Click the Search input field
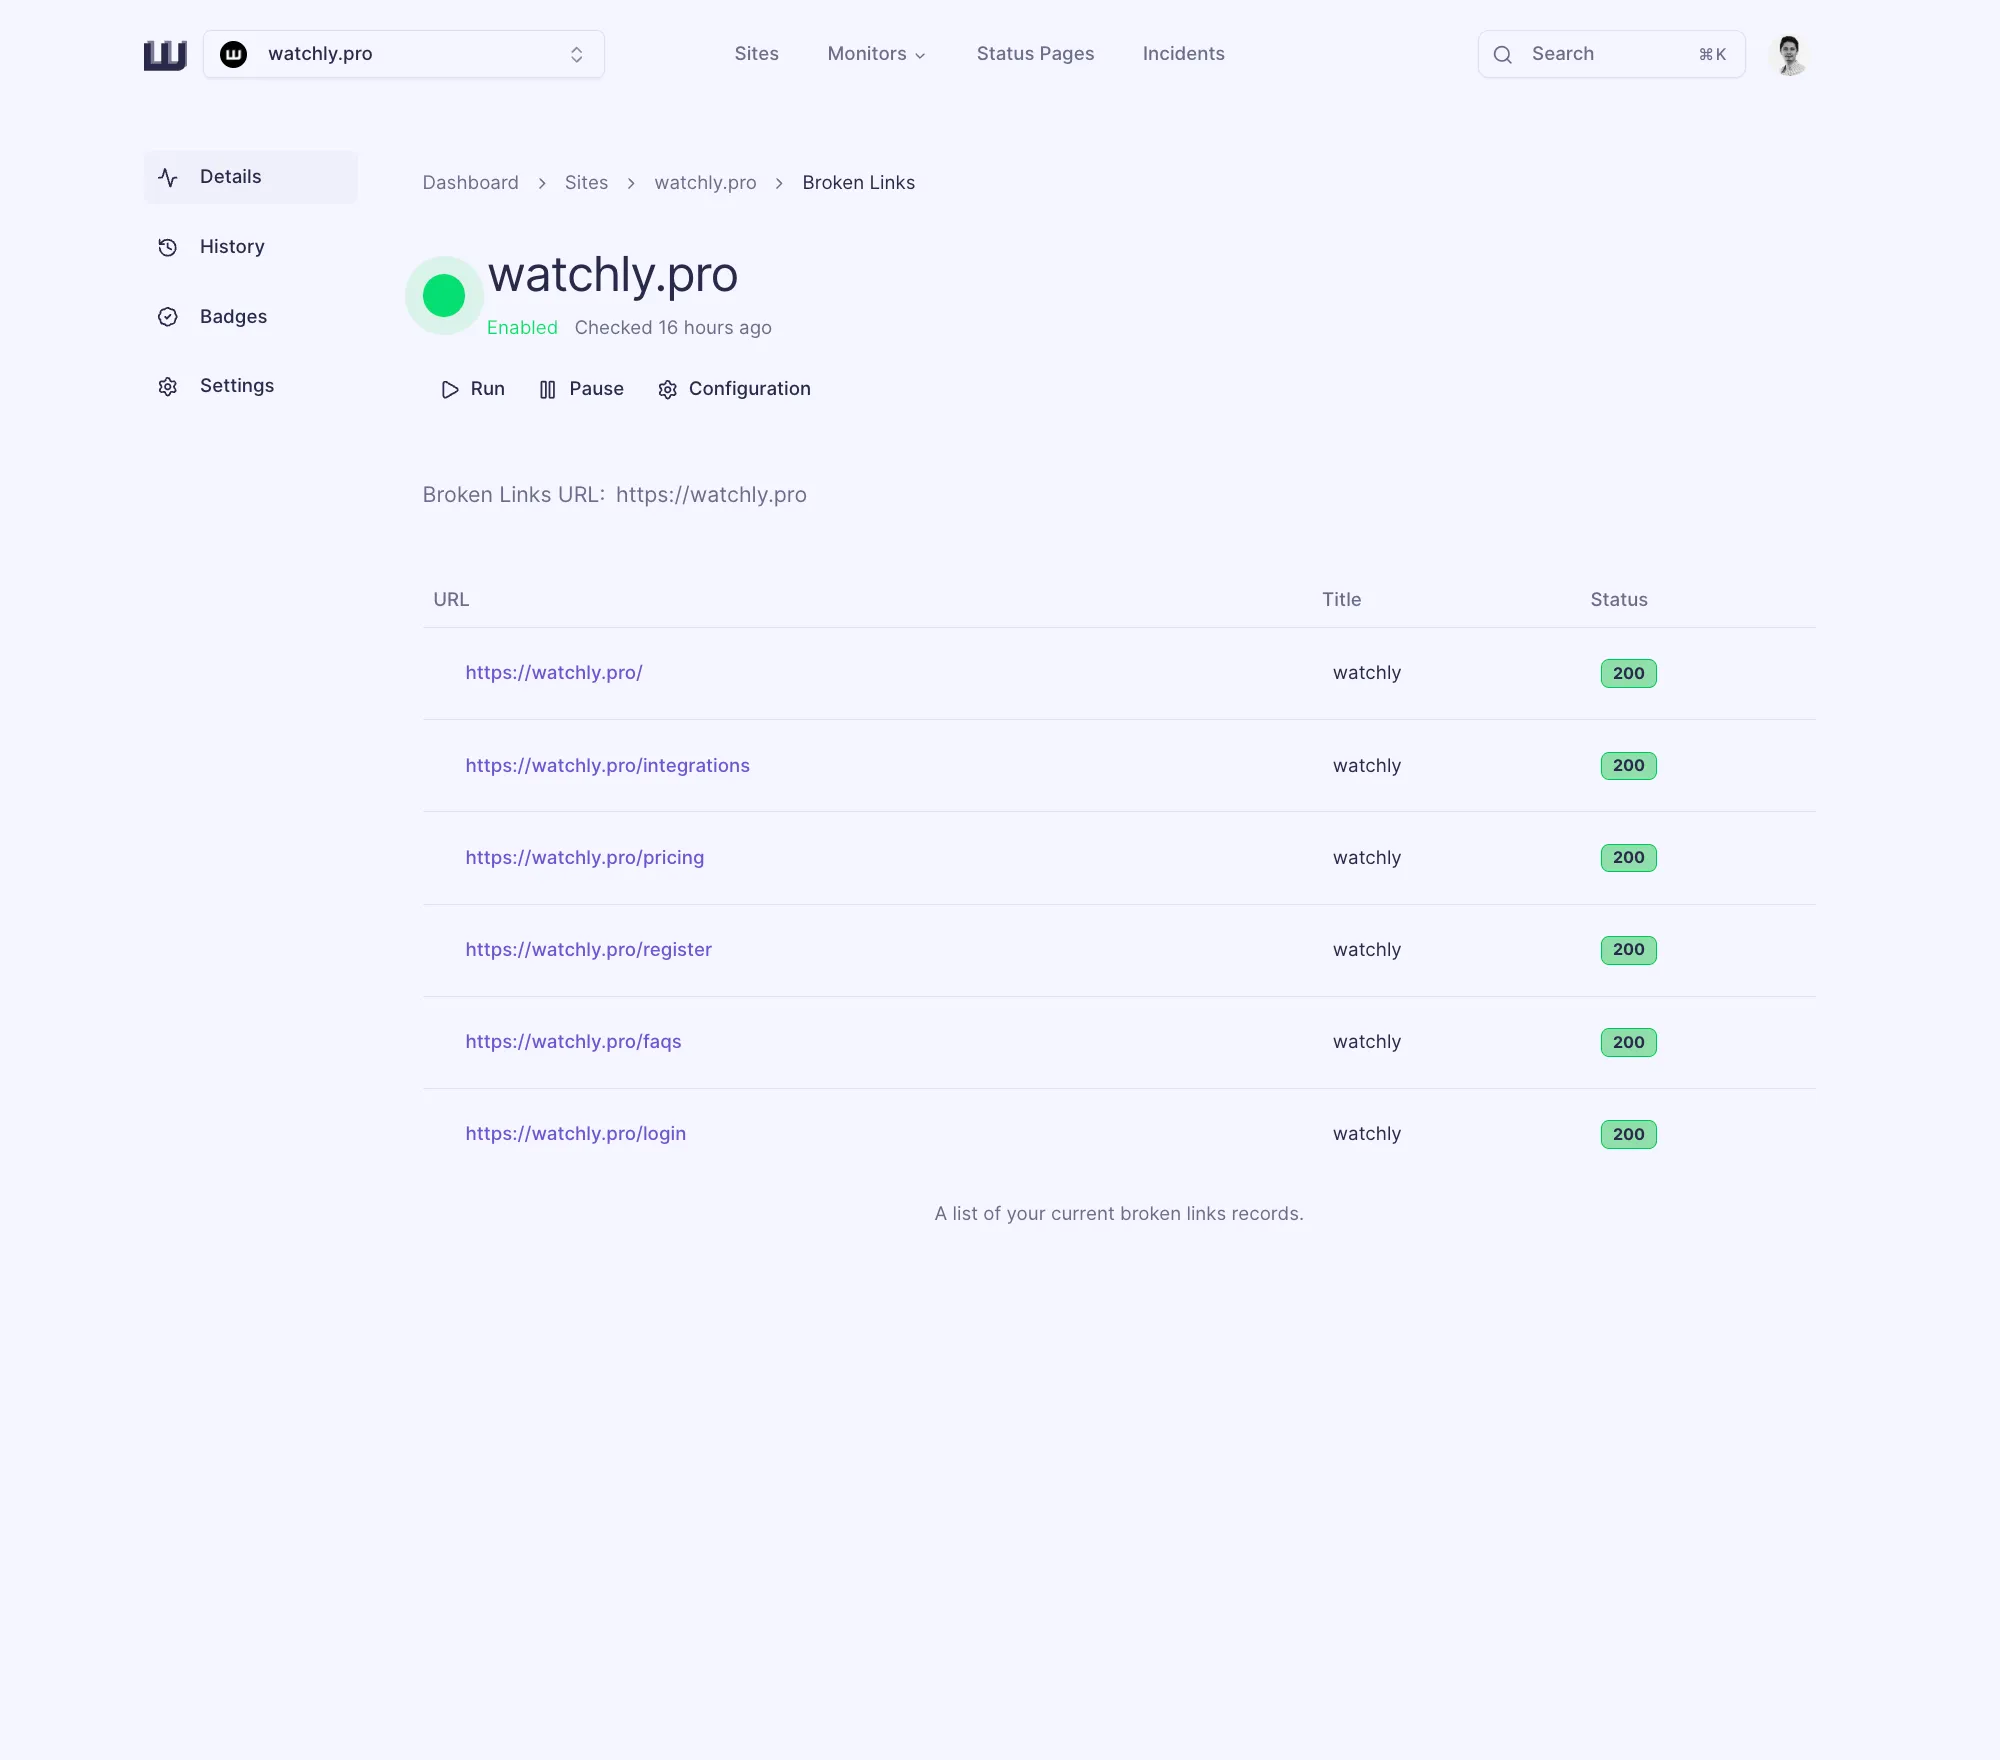This screenshot has height=1760, width=2000. 1610,54
